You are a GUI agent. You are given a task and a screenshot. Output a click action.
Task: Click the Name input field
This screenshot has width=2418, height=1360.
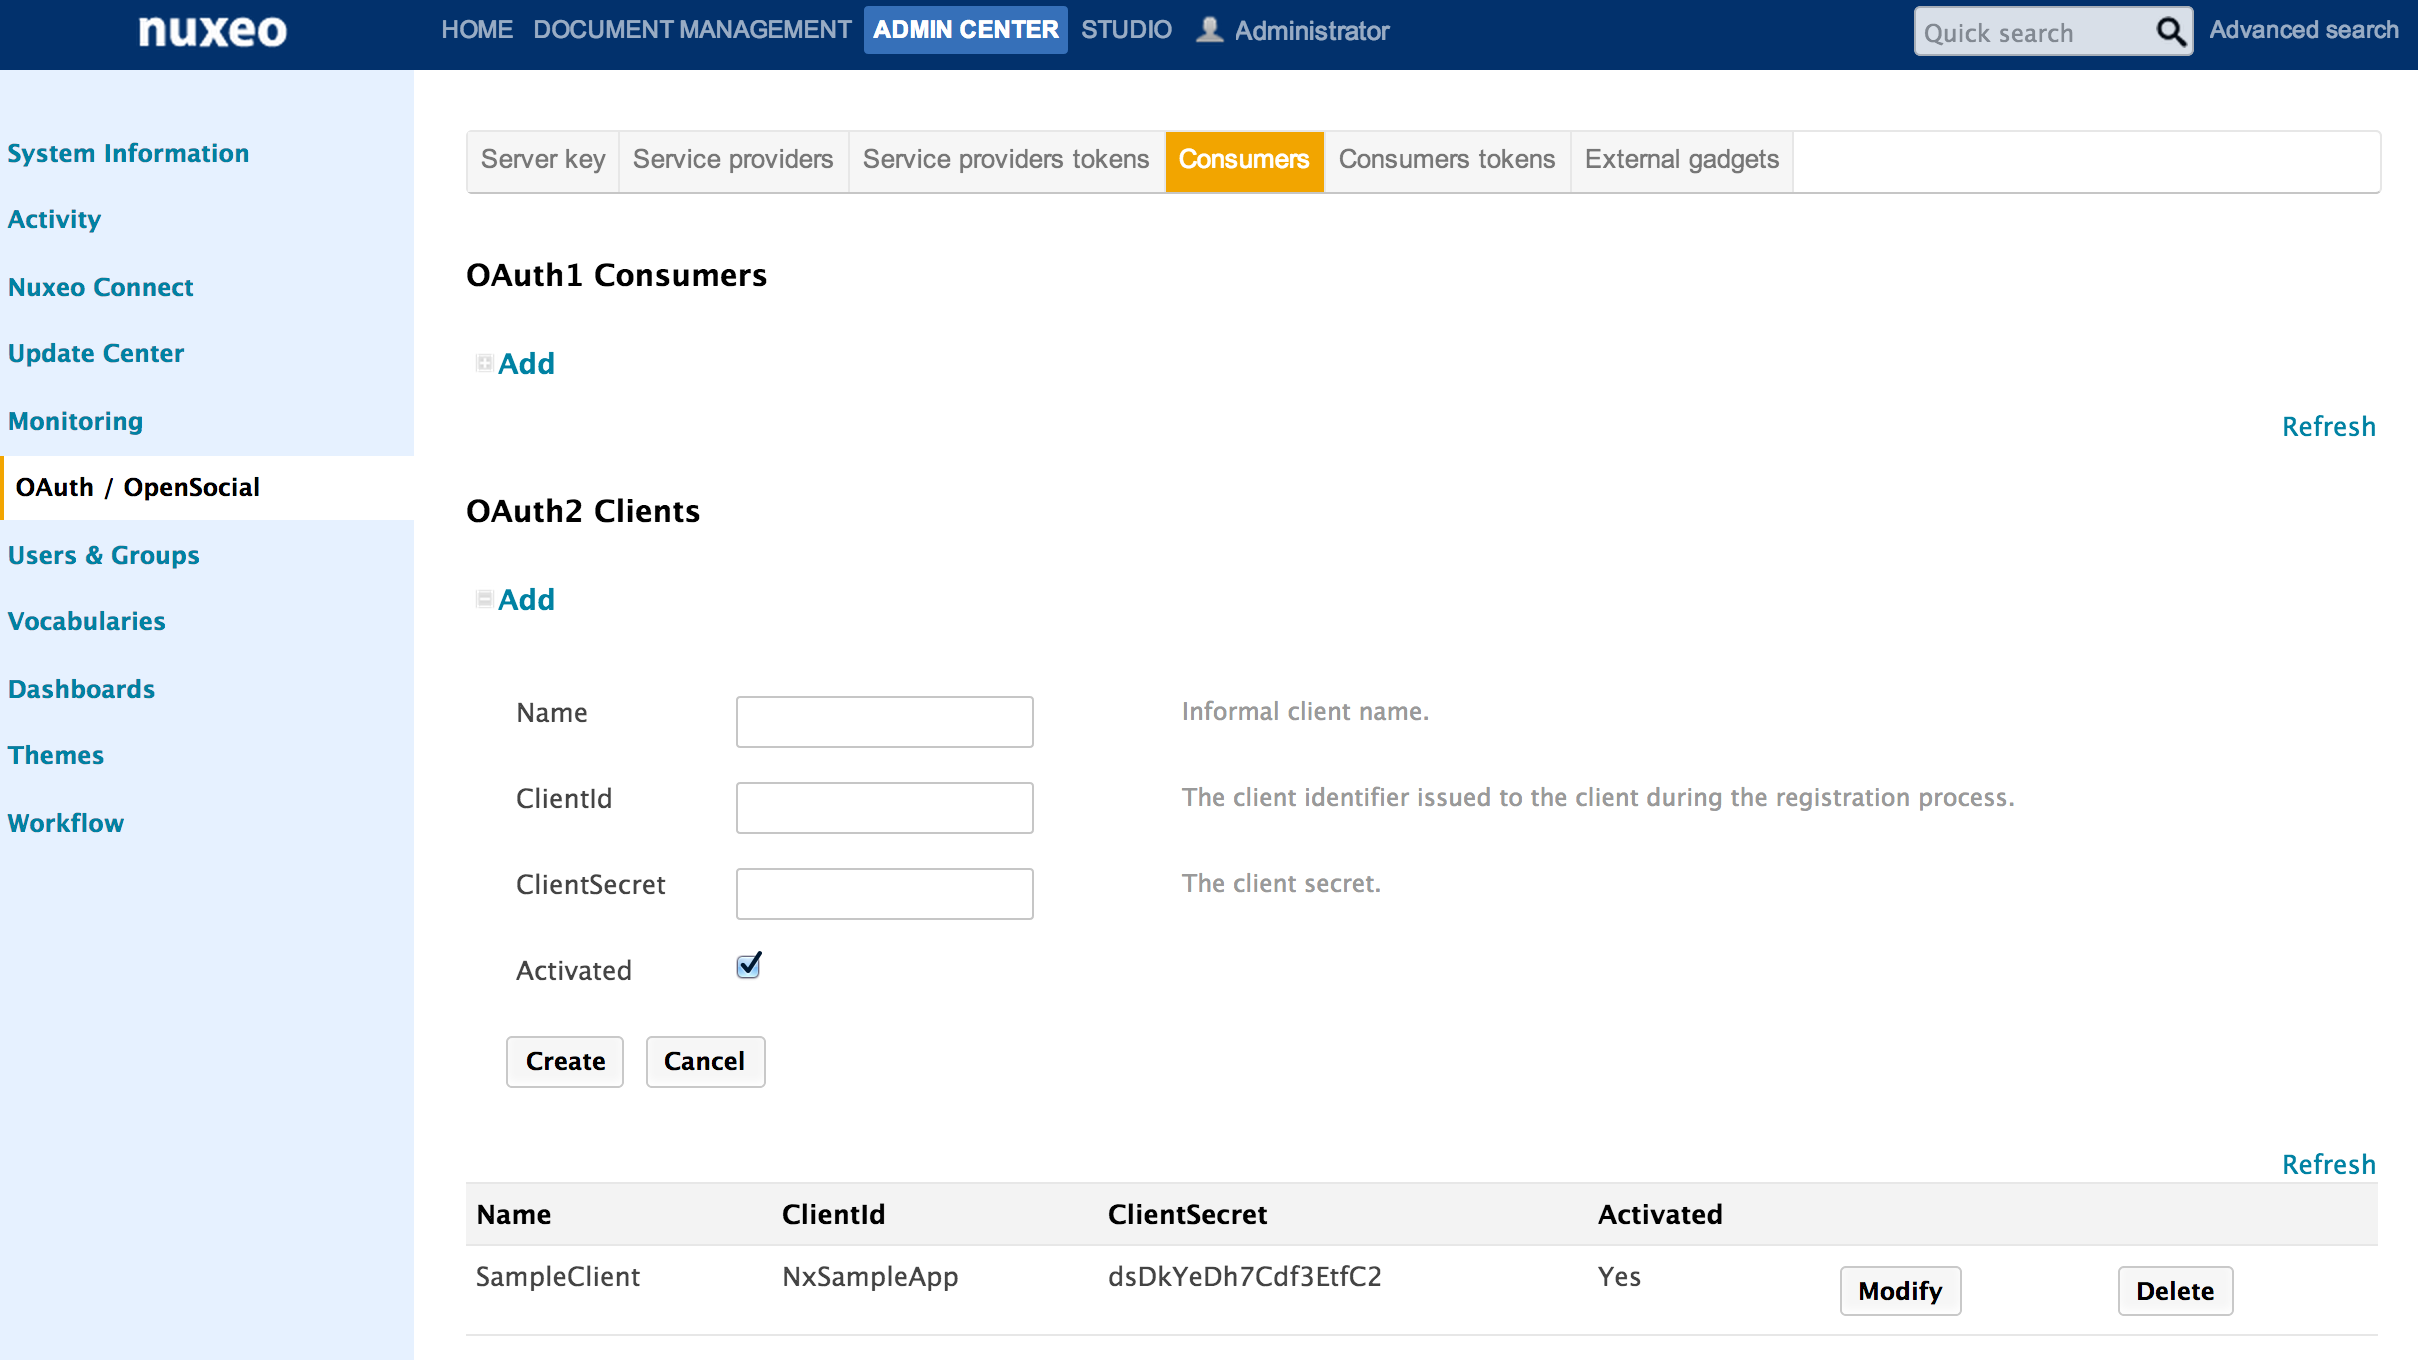[x=885, y=722]
